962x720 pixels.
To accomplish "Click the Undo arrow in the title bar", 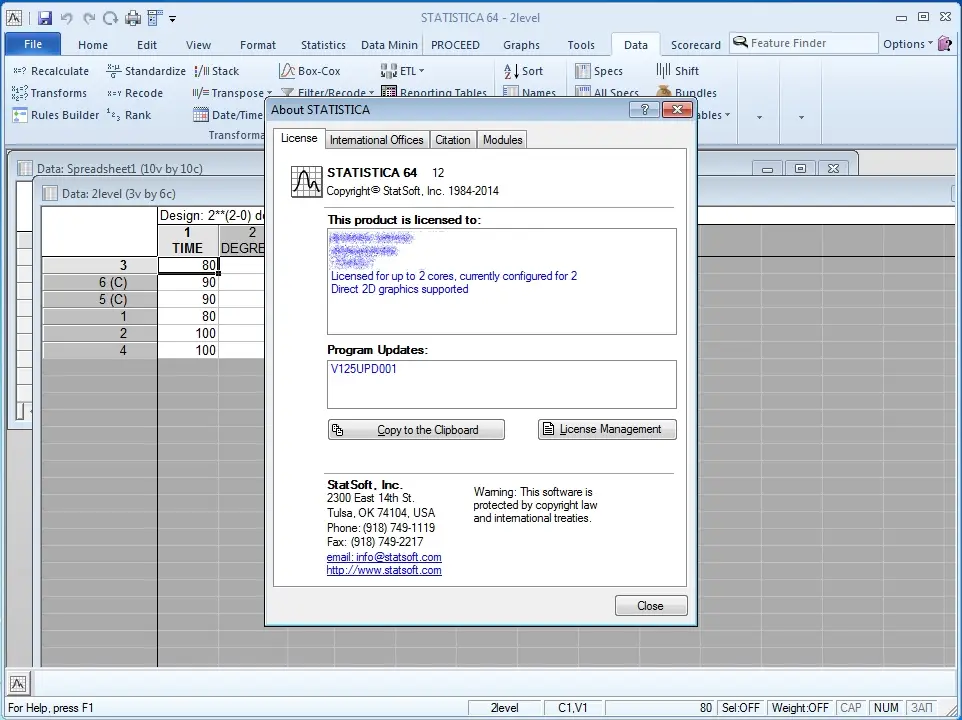I will click(x=66, y=18).
